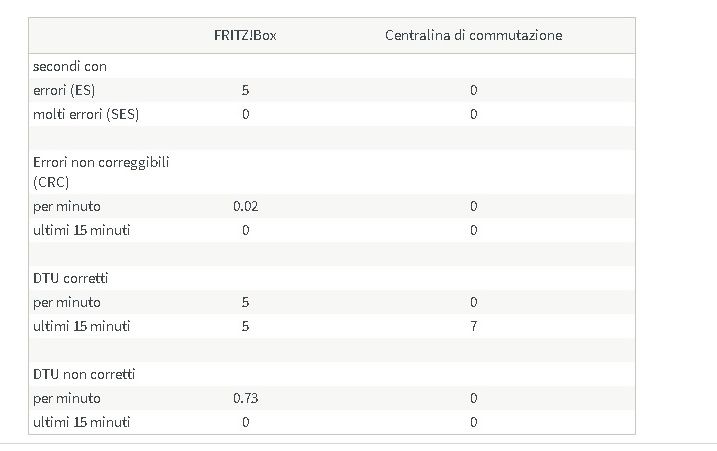Click DTU non corretti per minuto label
This screenshot has height=451, width=717.
(x=67, y=398)
